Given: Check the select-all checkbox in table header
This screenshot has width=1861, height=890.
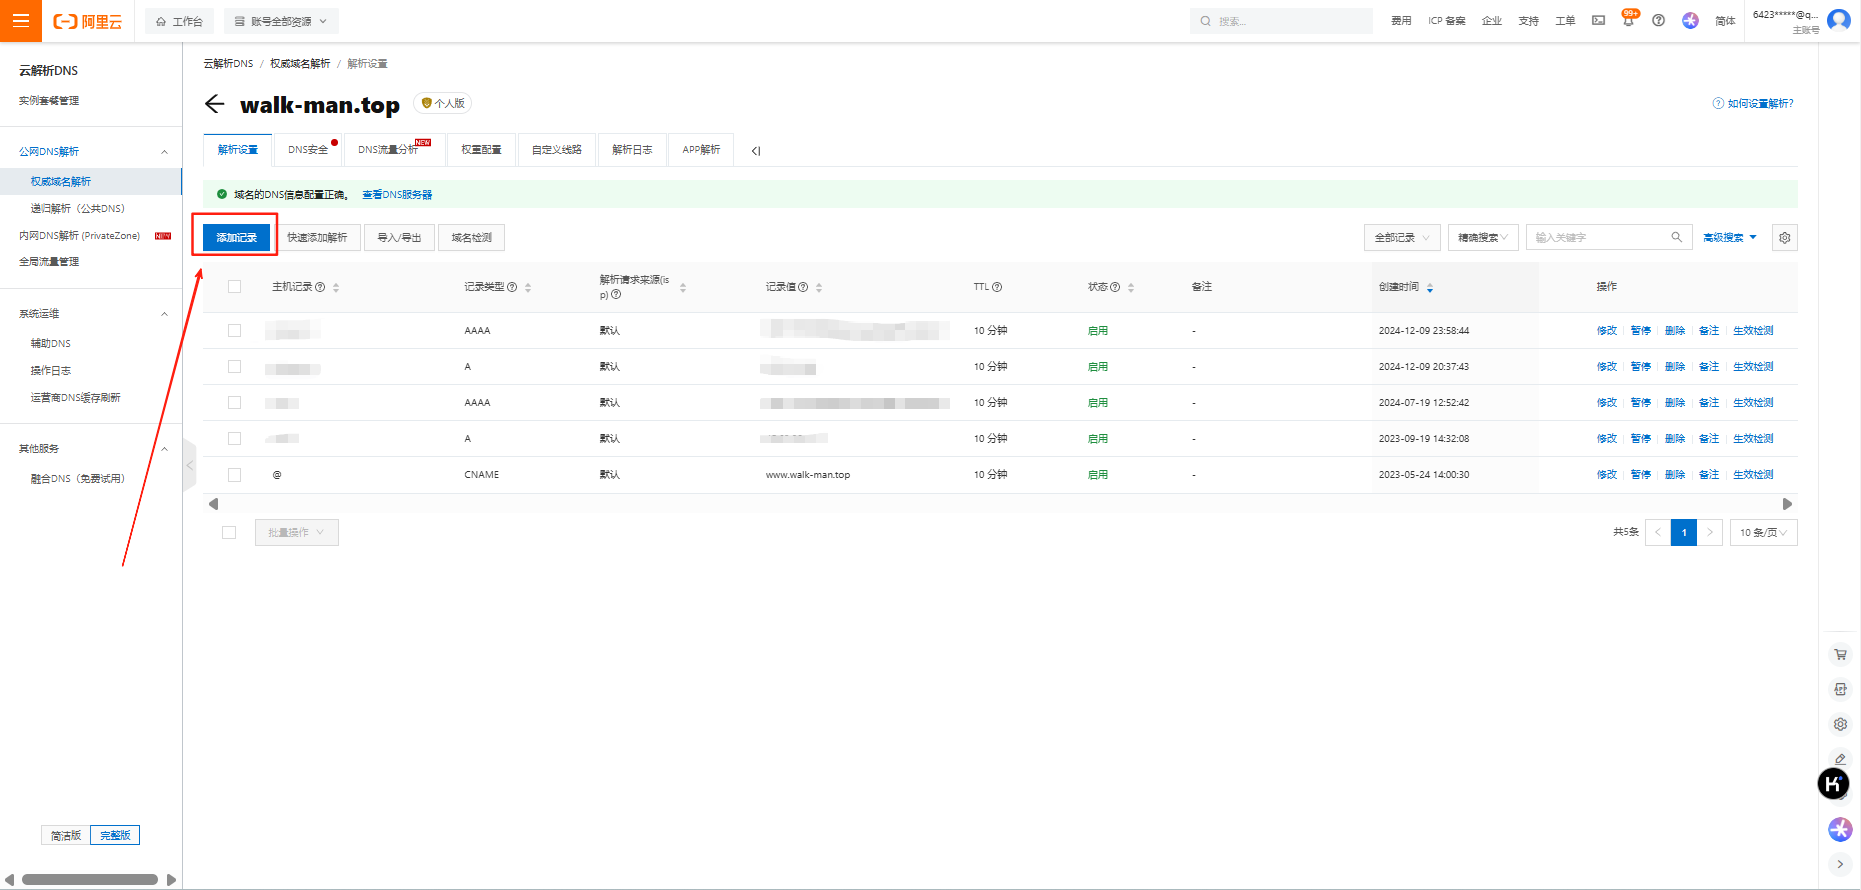Looking at the screenshot, I should pos(235,287).
